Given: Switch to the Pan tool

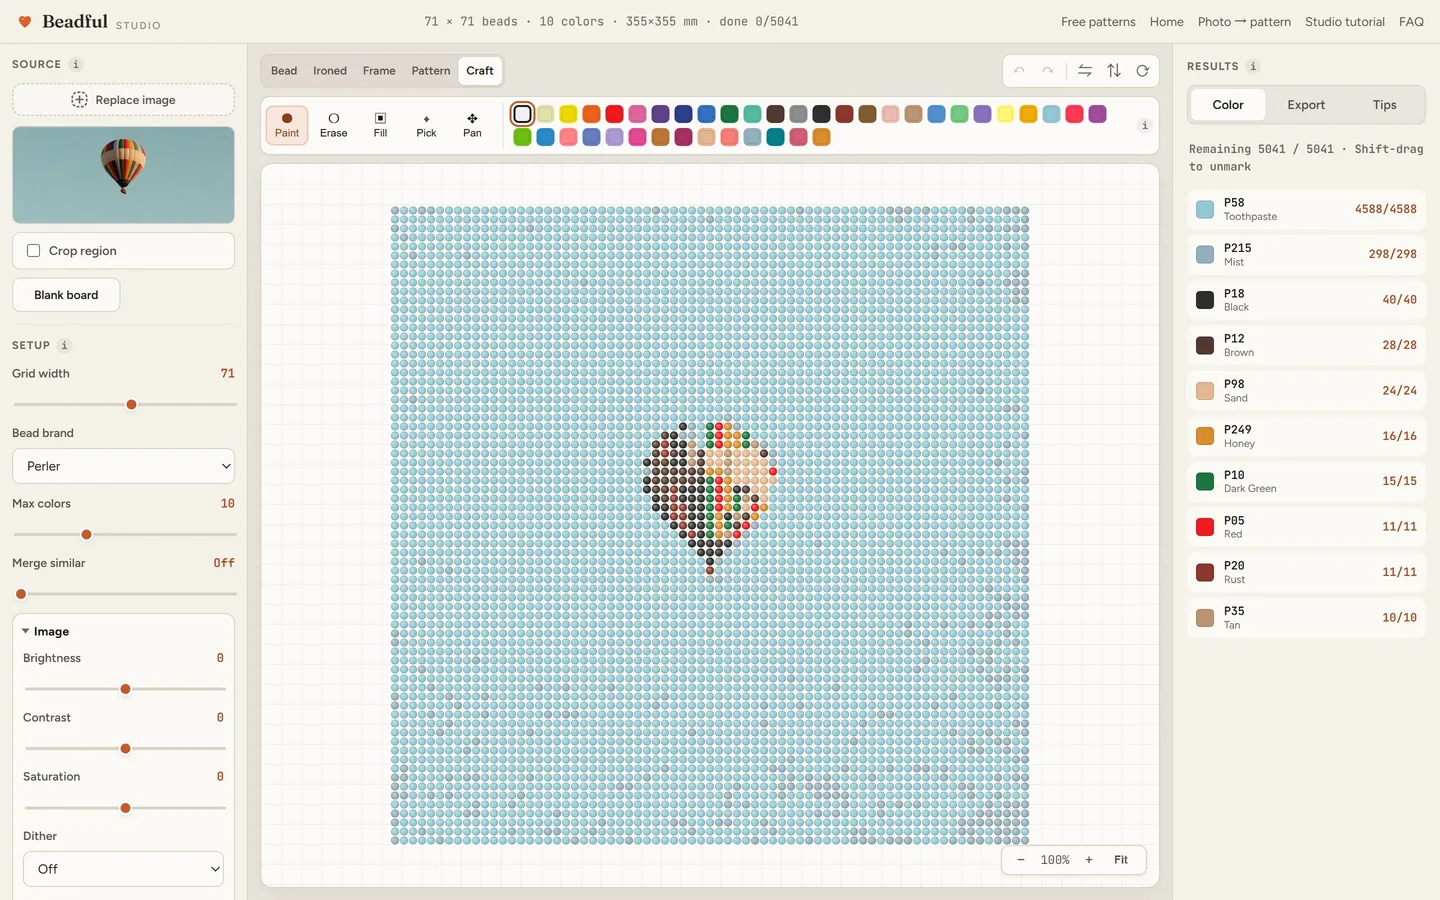Looking at the screenshot, I should click(472, 125).
